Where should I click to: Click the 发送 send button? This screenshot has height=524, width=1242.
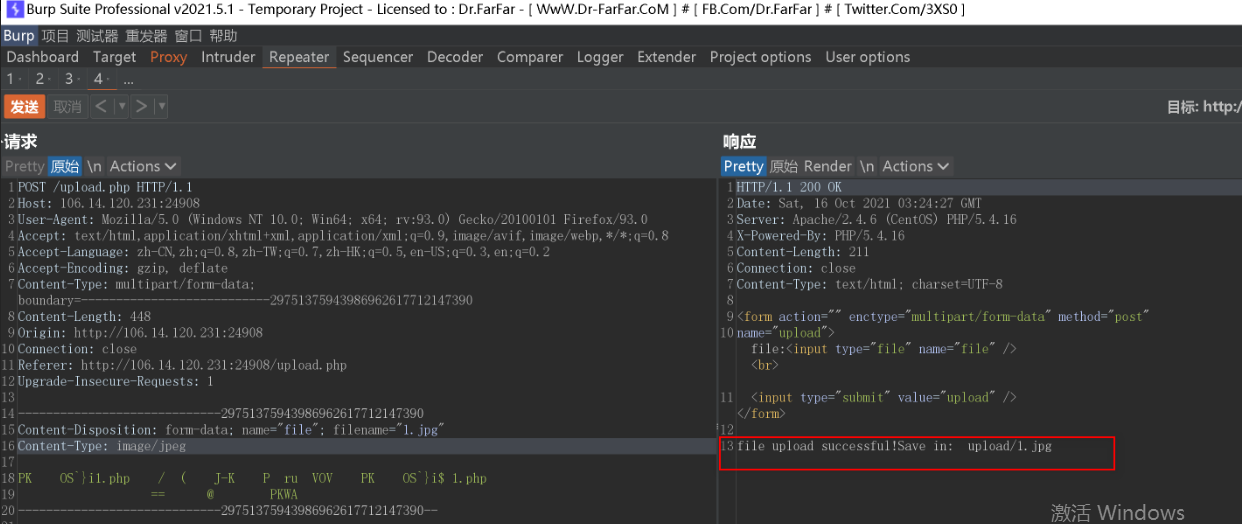[x=24, y=106]
